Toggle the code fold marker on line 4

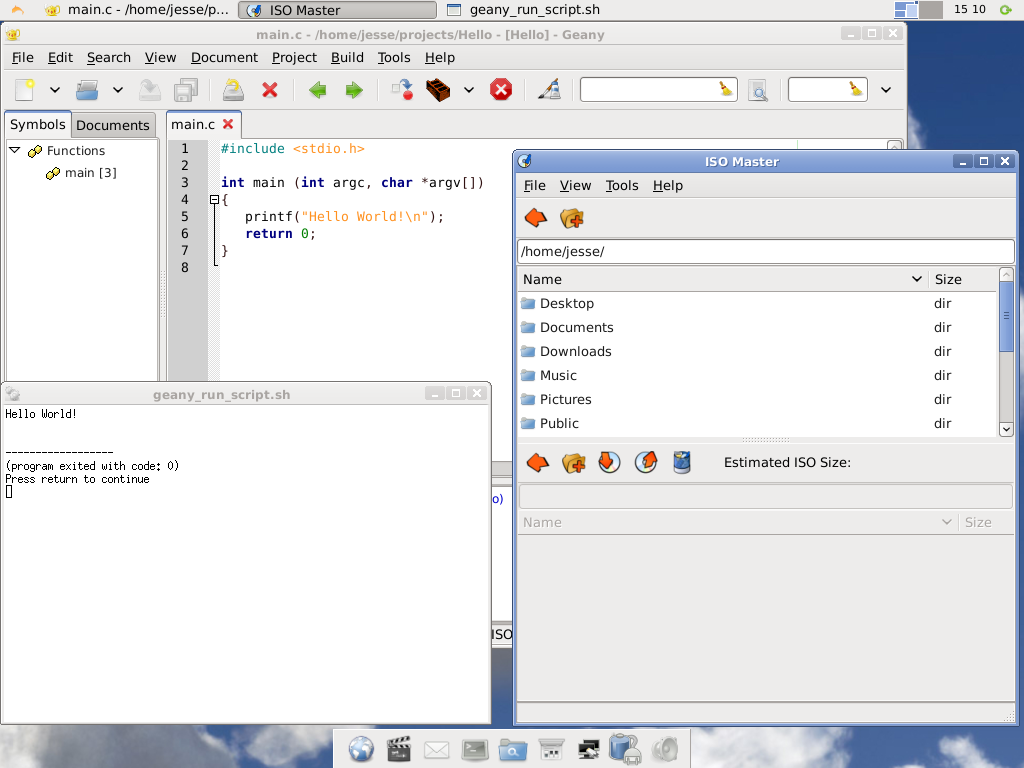click(214, 200)
